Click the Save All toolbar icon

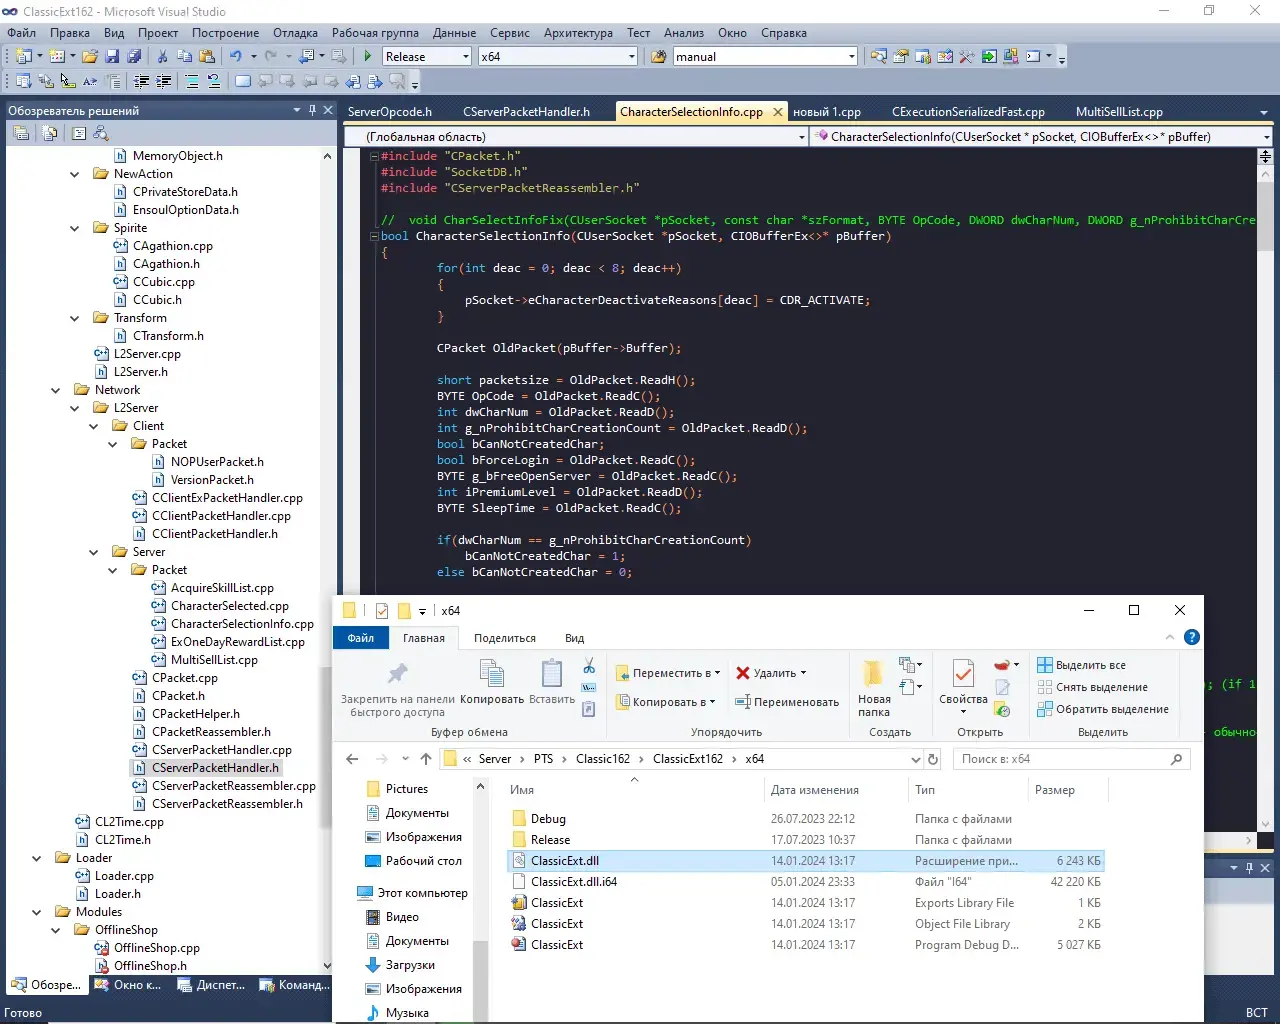point(133,57)
